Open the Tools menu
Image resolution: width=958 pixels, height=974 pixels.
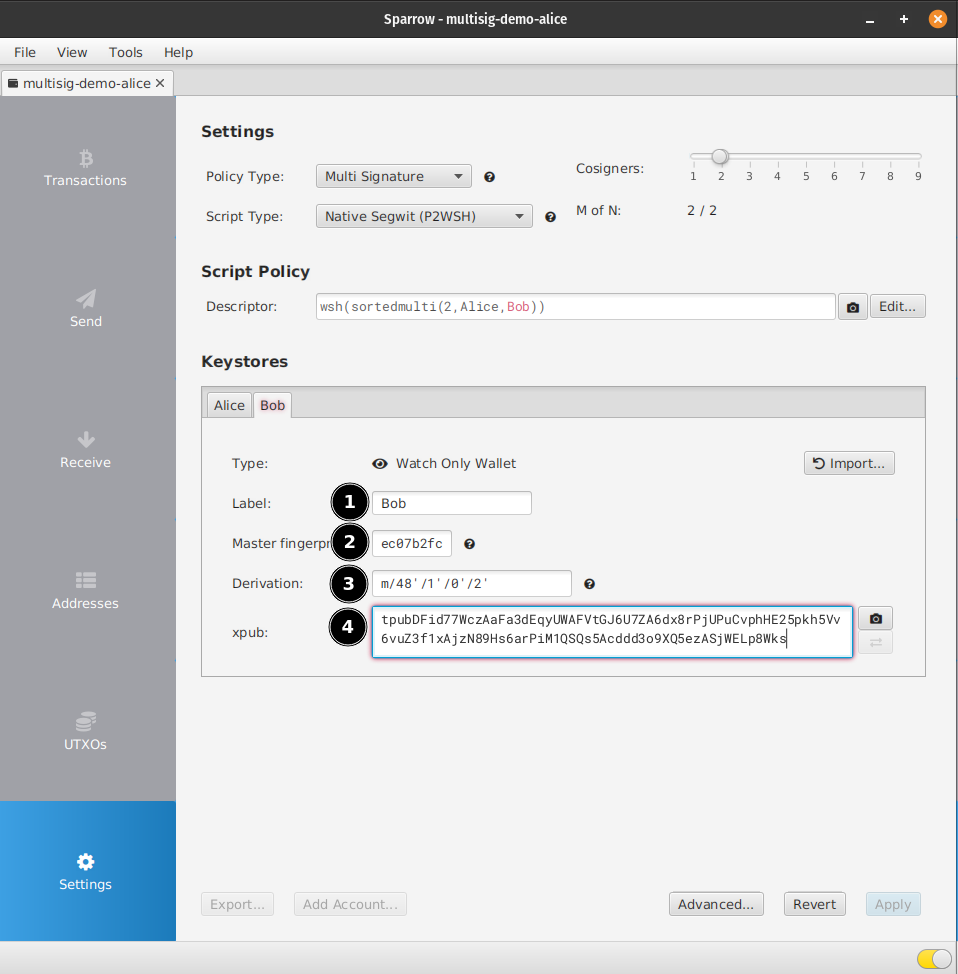[x=125, y=52]
